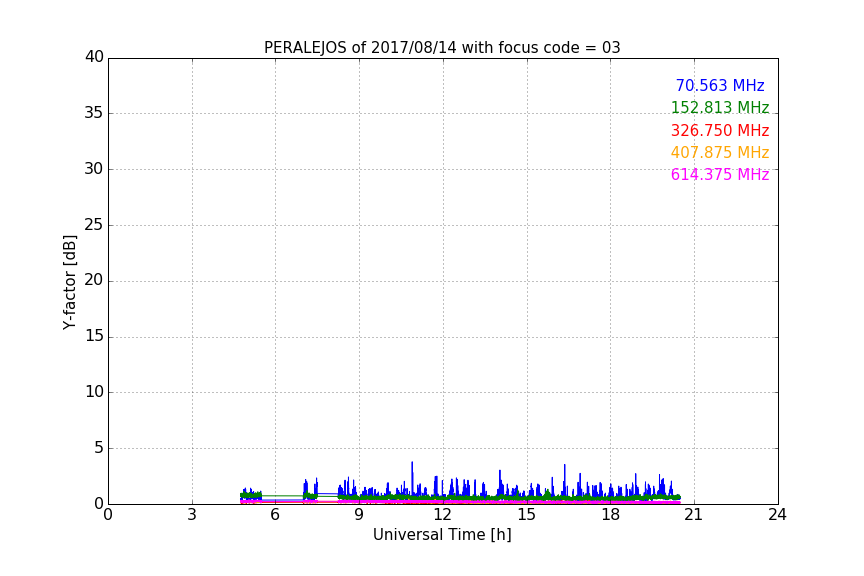The height and width of the screenshot is (576, 864).
Task: Click the x-axis tick label 3
Action: coord(192,515)
